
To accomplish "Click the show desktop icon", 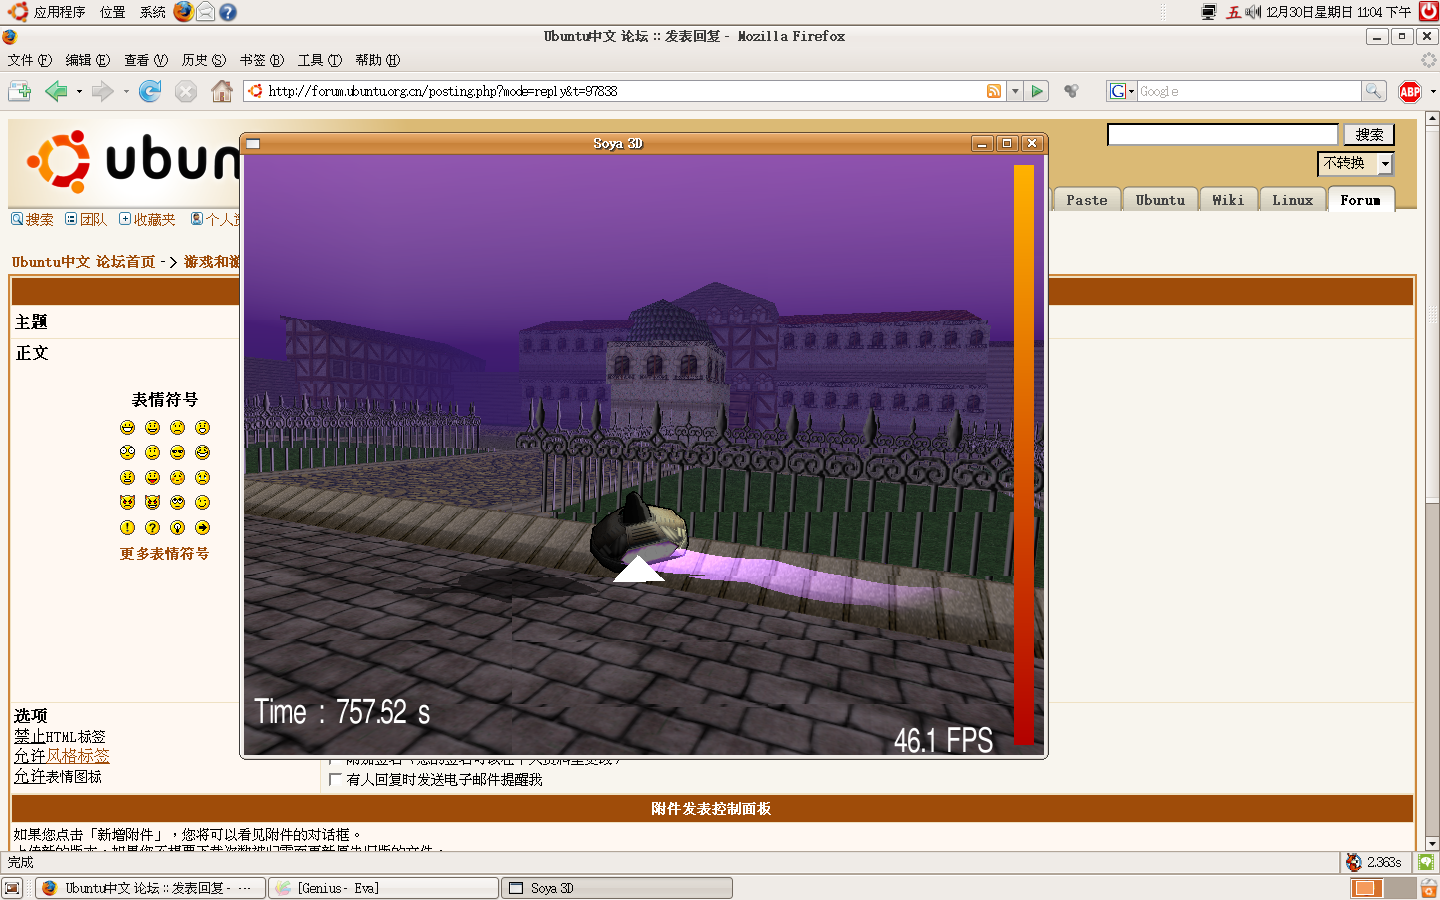I will 12,888.
